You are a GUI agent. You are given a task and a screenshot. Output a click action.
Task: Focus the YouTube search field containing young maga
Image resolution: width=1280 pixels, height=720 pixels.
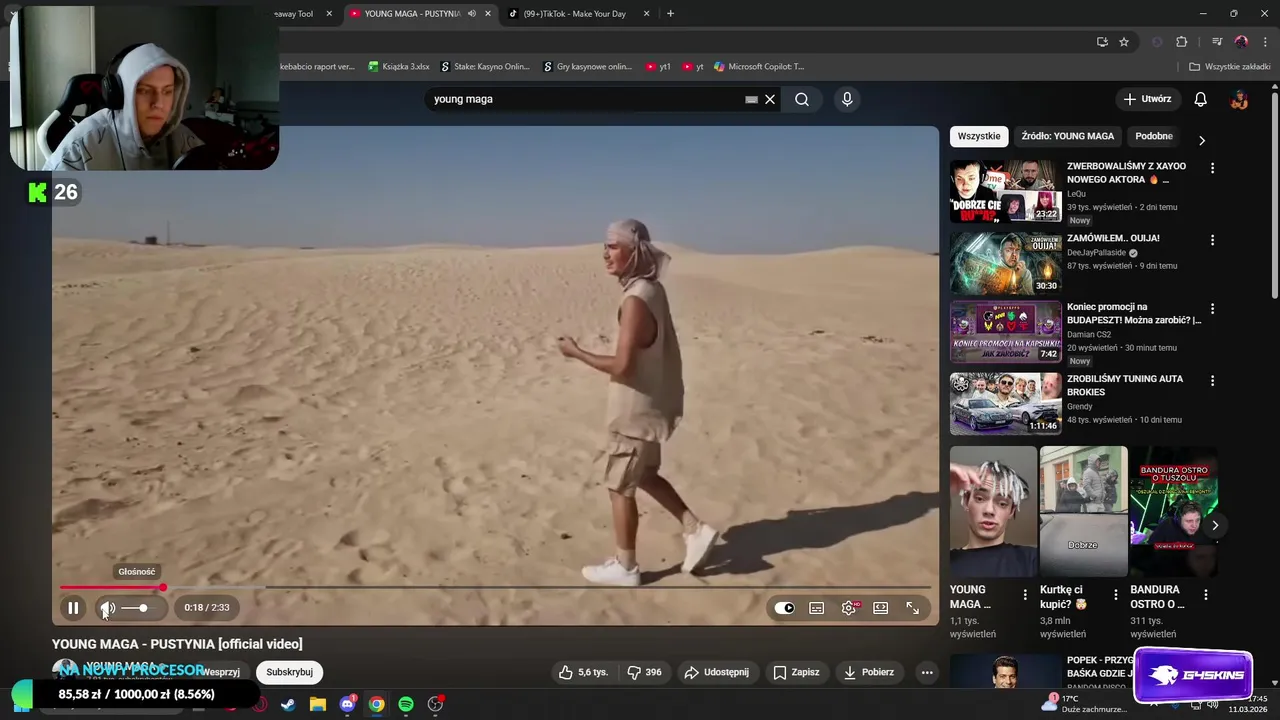coord(585,99)
